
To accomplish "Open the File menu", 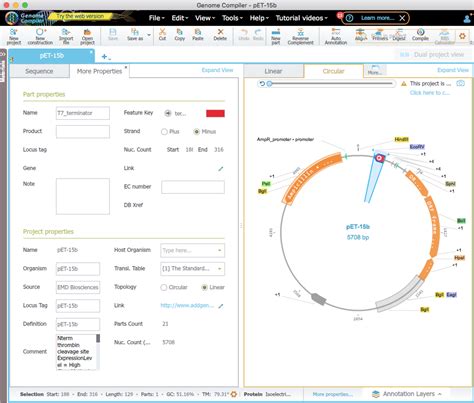I will tap(156, 18).
